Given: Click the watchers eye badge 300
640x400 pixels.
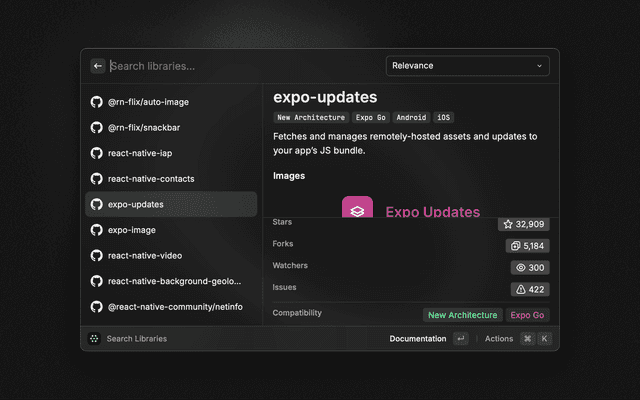Looking at the screenshot, I should tap(529, 268).
